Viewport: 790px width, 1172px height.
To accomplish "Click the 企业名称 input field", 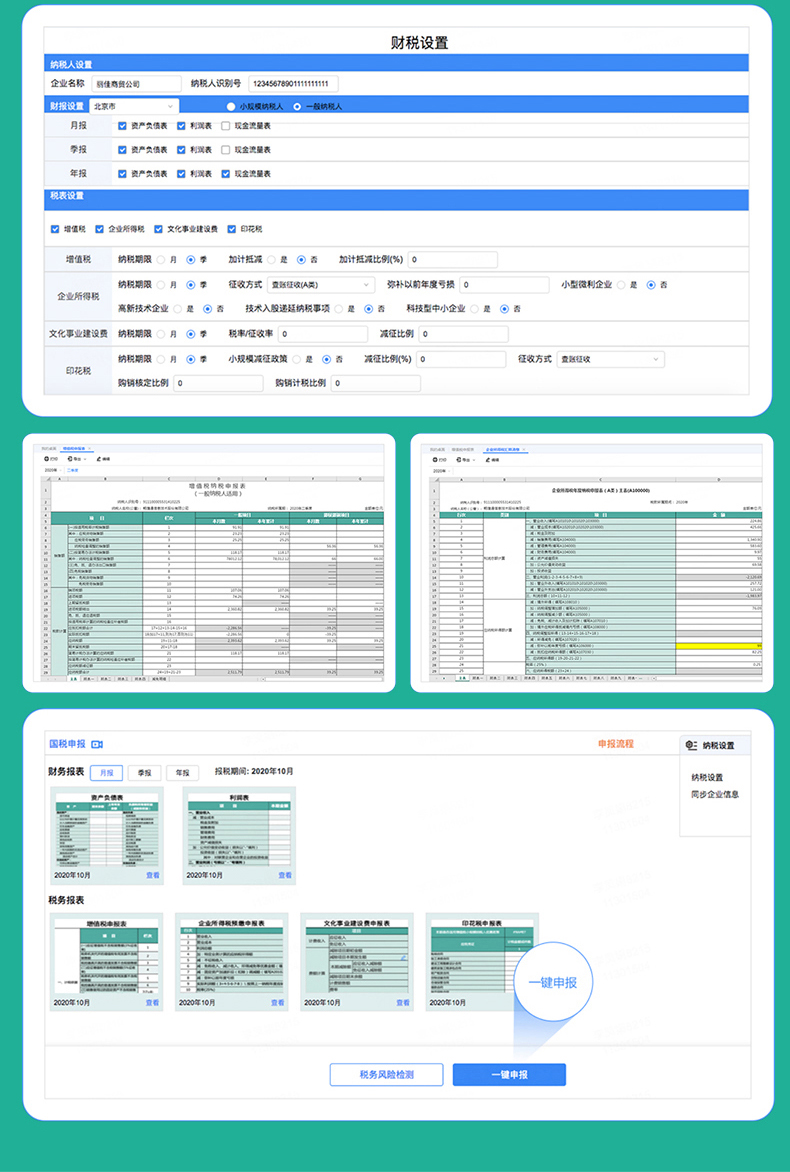I will click(x=136, y=83).
